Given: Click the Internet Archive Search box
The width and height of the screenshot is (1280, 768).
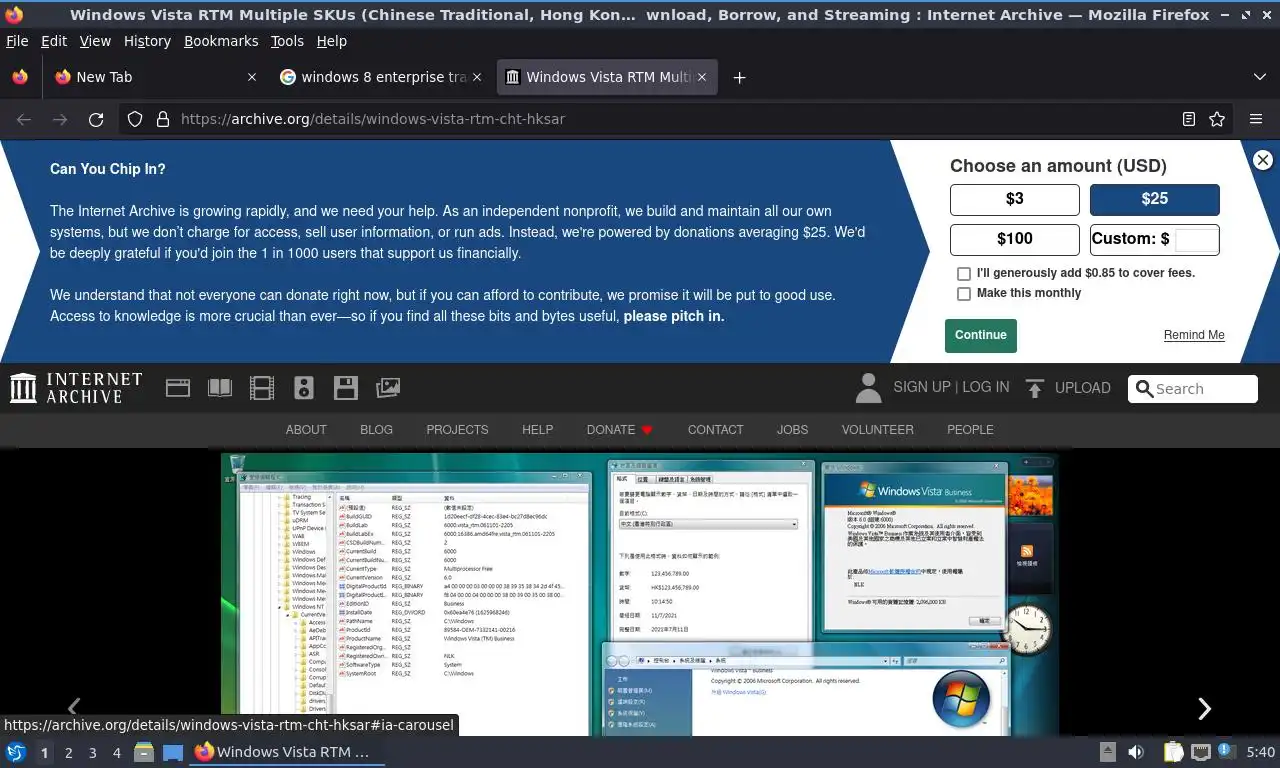Looking at the screenshot, I should (x=1193, y=389).
